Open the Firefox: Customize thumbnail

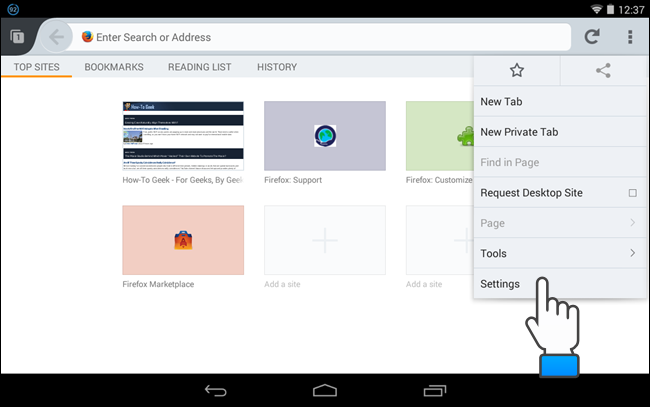440,136
